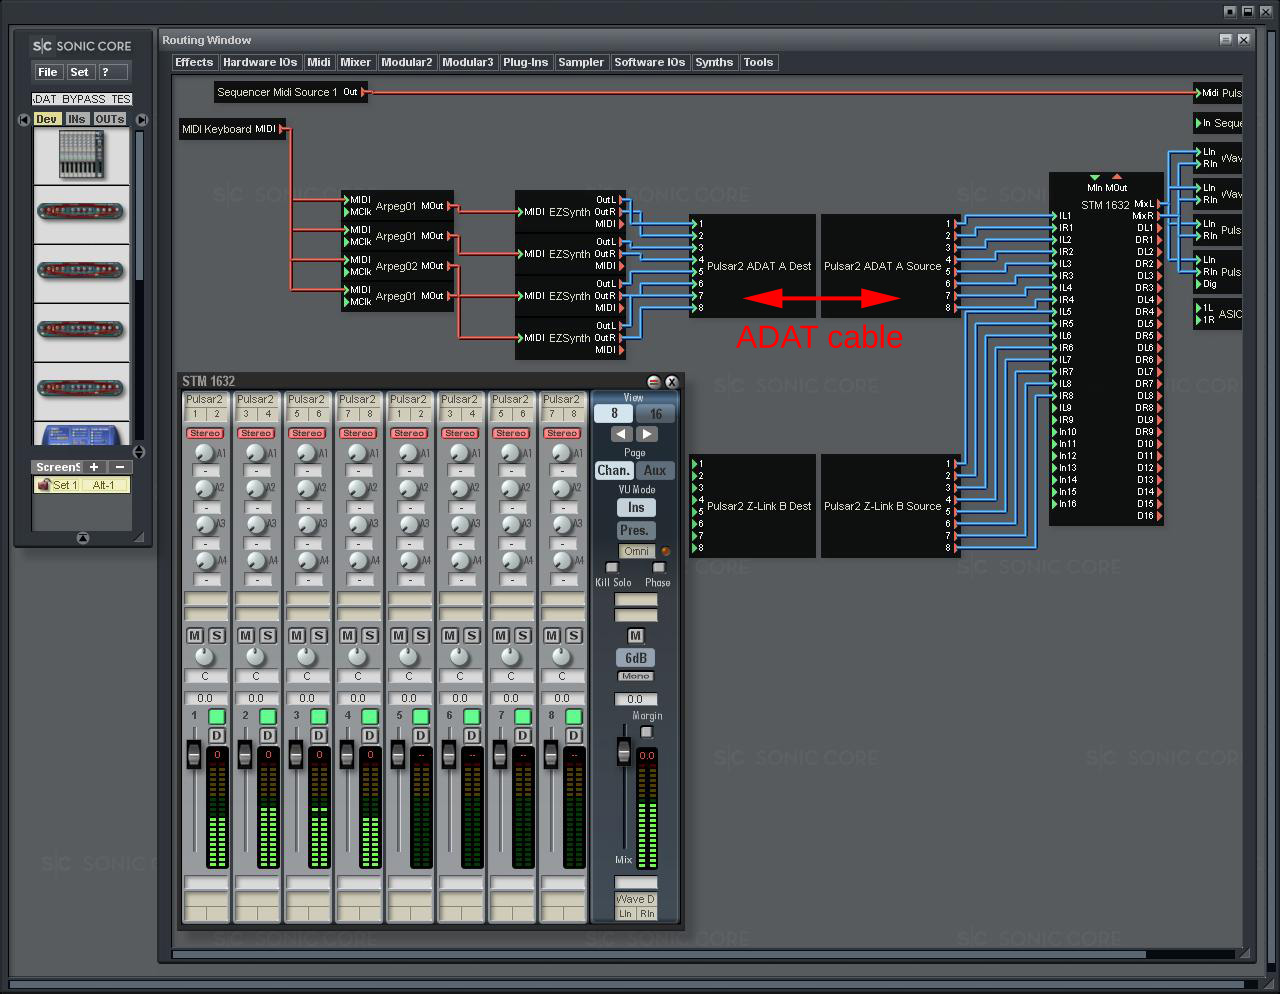Viewport: 1280px width, 994px height.
Task: Switch to the INs tab
Action: (77, 119)
